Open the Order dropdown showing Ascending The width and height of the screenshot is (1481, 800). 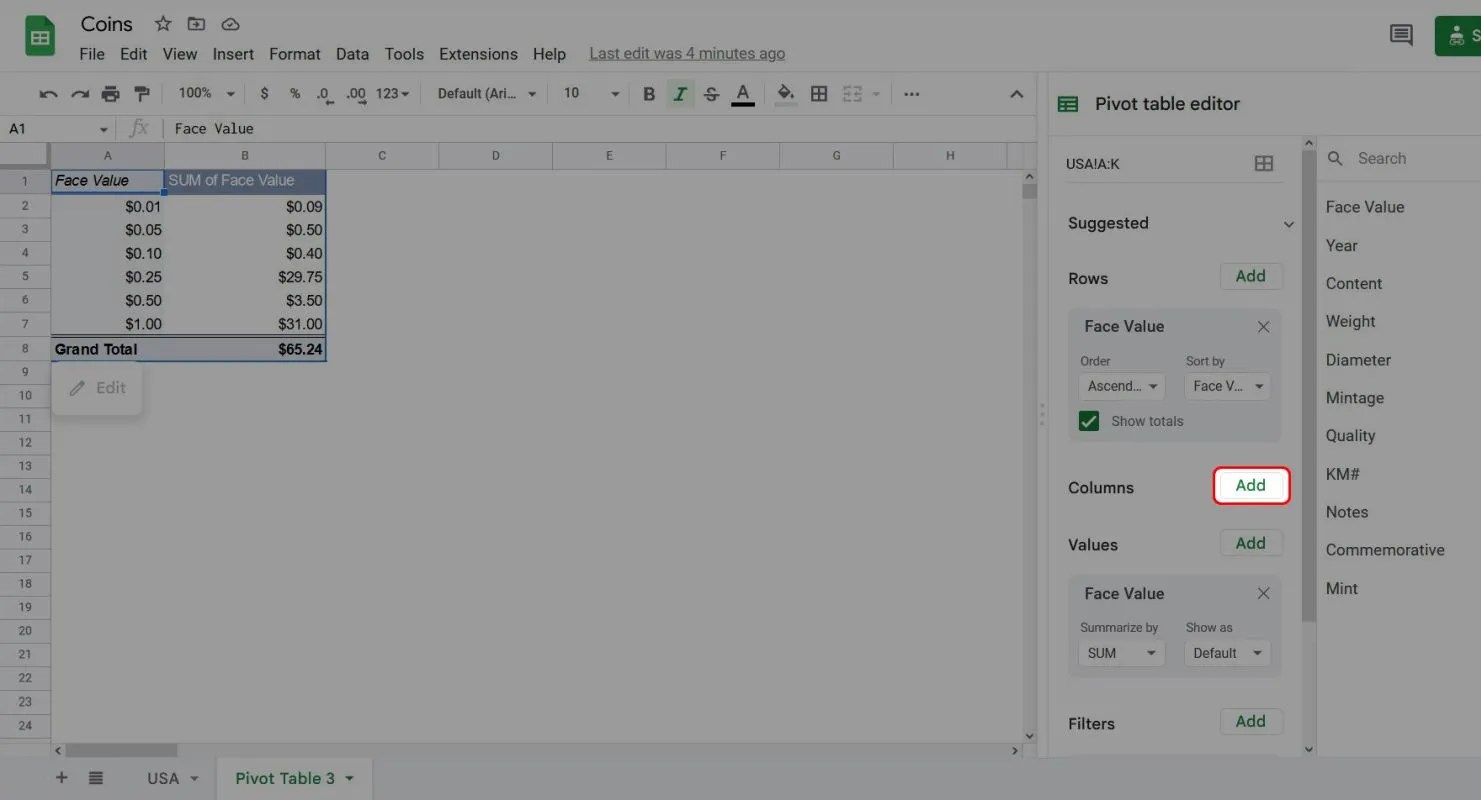click(1121, 386)
